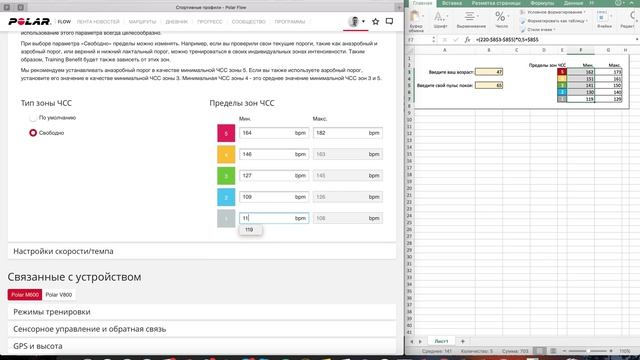Switch to the Главная ribbon tab in Excel
Screen dimensions: 640x360
tap(422, 3)
